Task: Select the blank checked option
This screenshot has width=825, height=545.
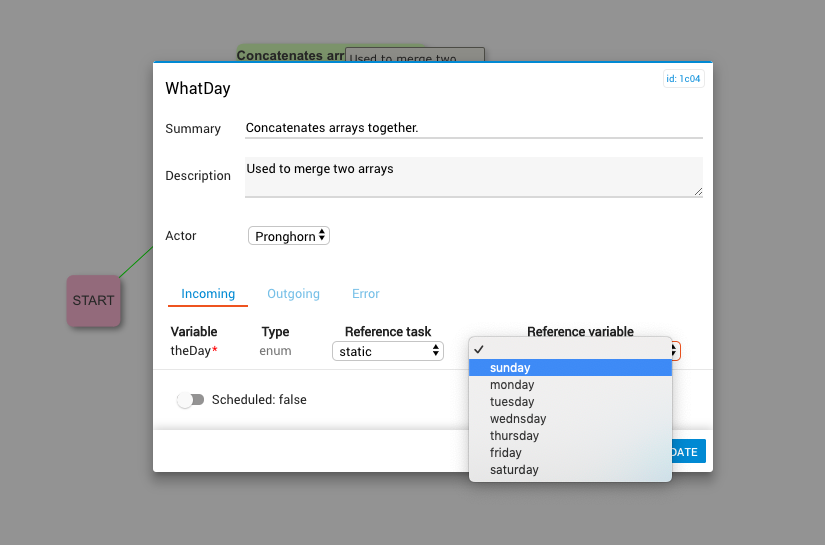Action: pos(570,349)
